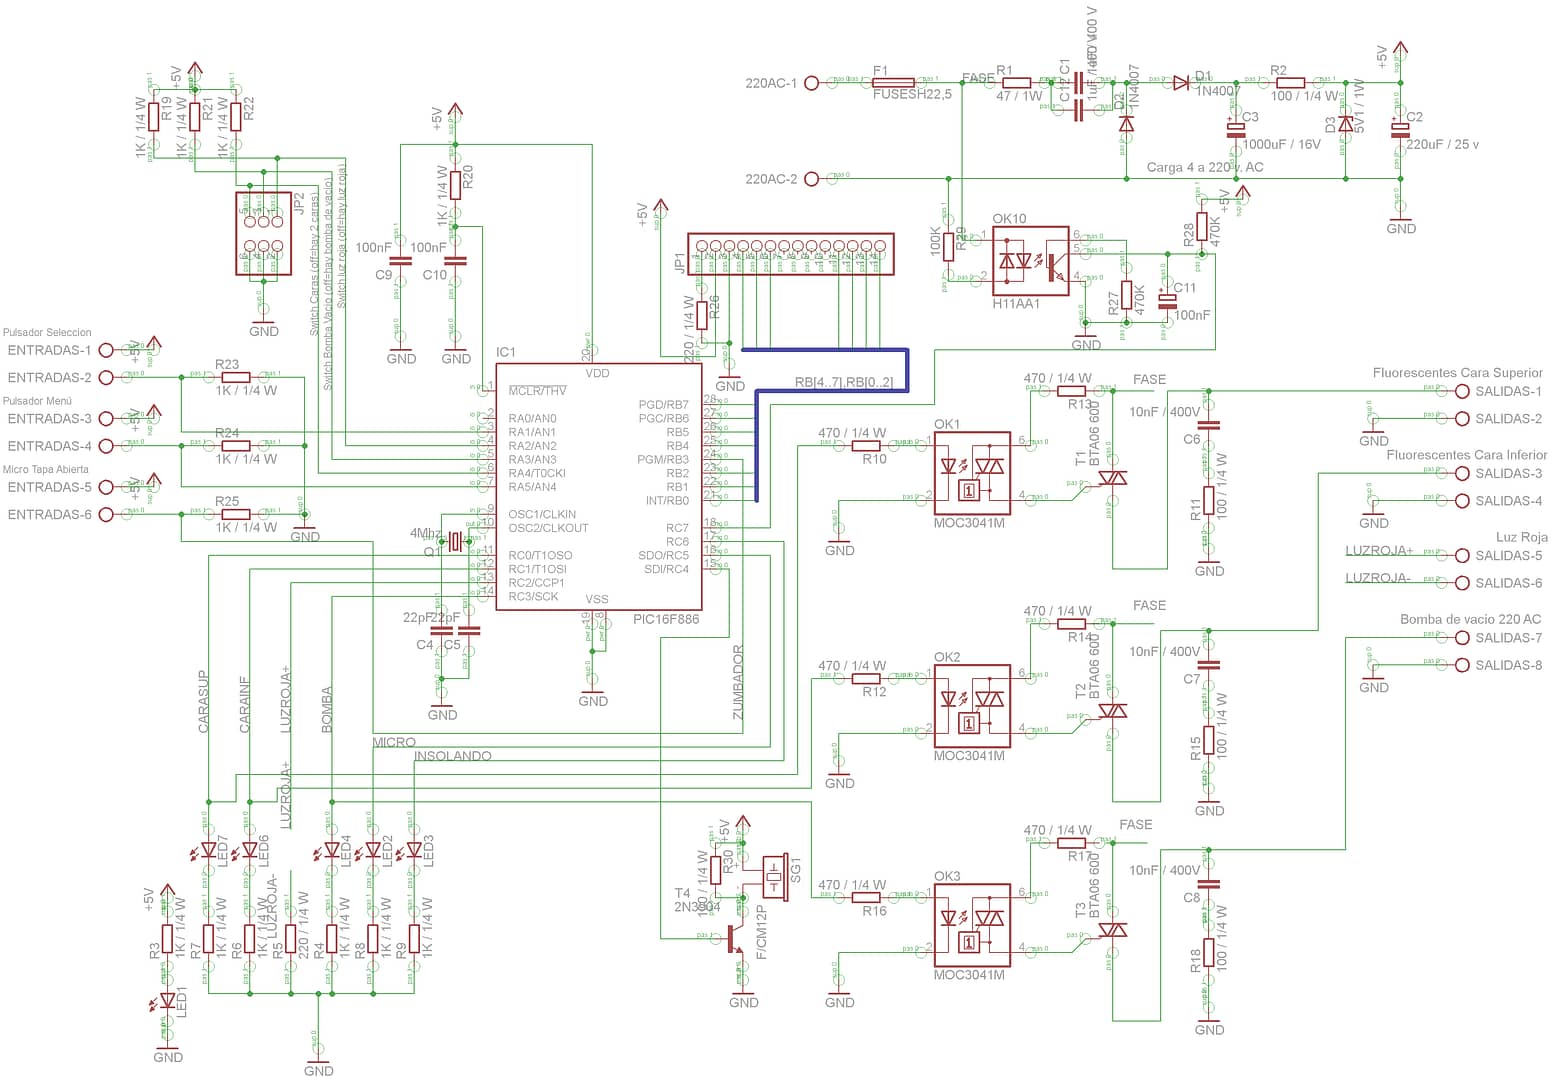
Task: Click the 'Pulsador Menú' text
Action: [x=37, y=401]
